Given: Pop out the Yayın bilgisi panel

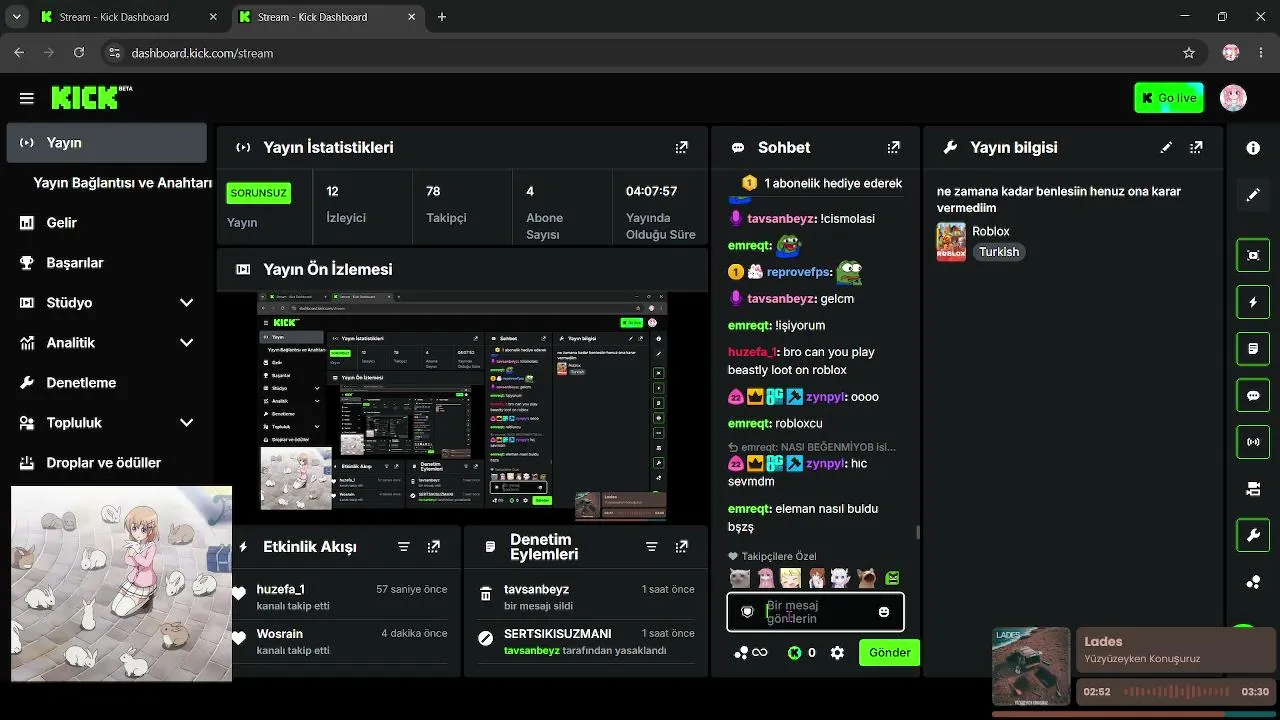Looking at the screenshot, I should pyautogui.click(x=1196, y=147).
